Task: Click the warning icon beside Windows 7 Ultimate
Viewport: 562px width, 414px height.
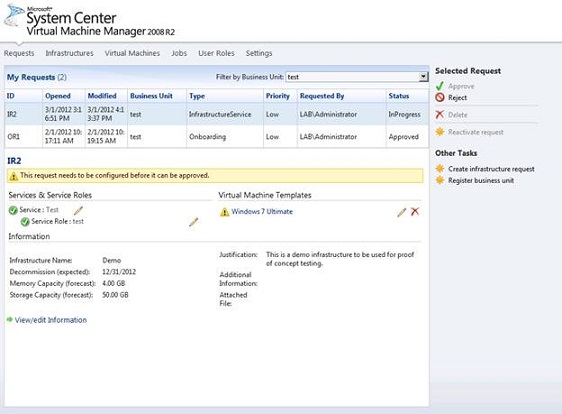Action: pyautogui.click(x=224, y=212)
